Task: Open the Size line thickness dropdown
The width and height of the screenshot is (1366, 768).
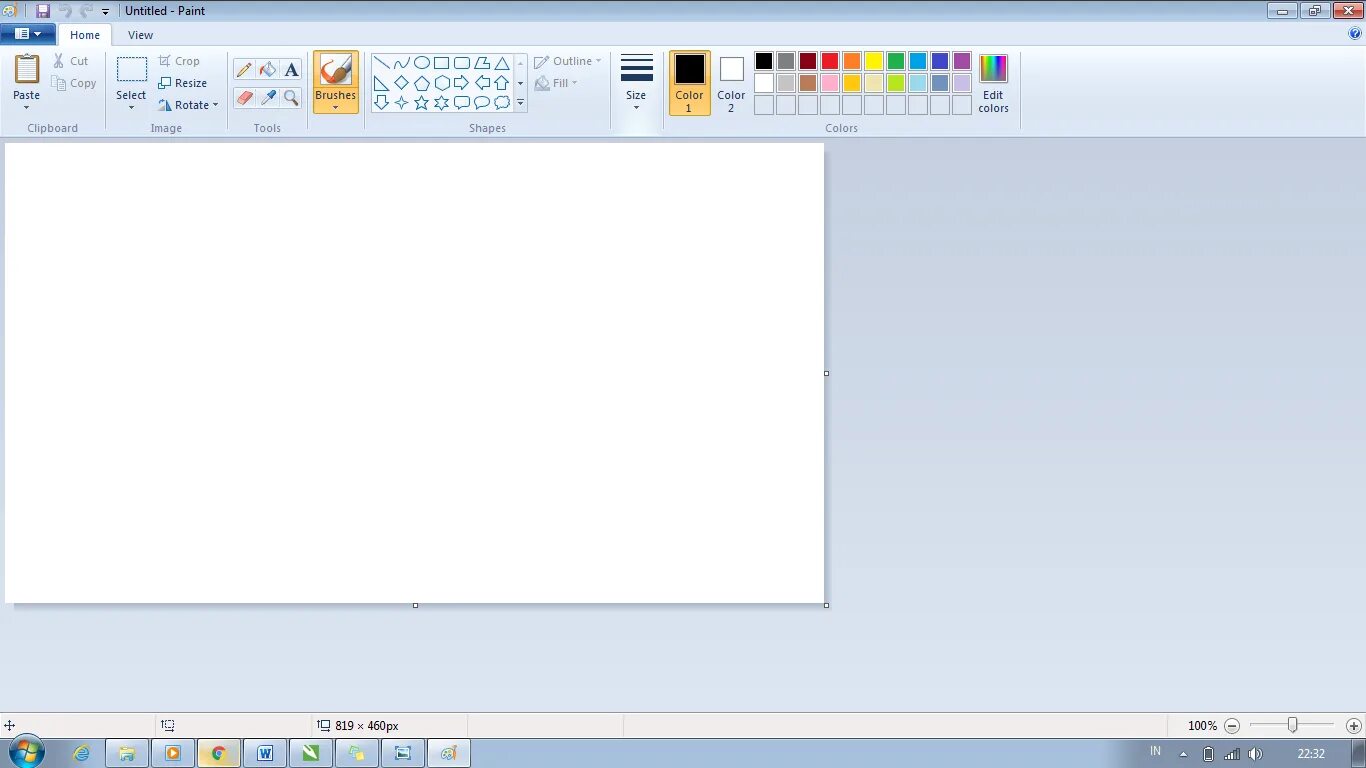Action: pos(636,83)
